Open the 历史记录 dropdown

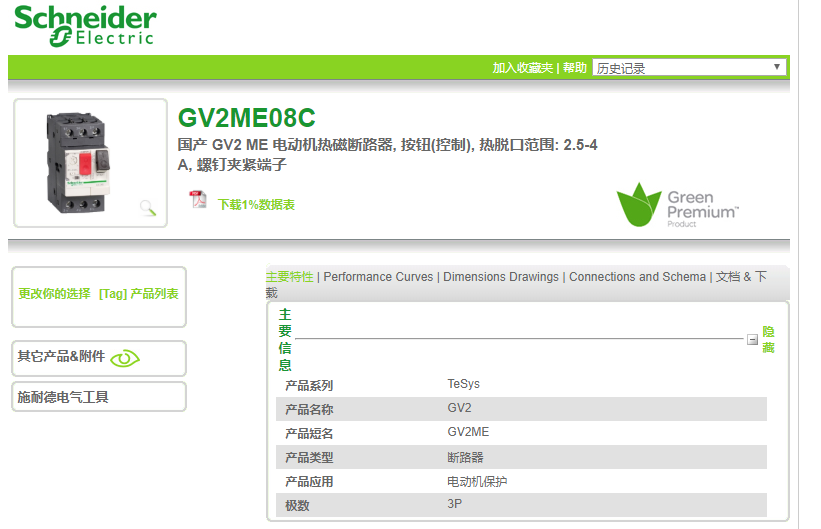click(689, 68)
